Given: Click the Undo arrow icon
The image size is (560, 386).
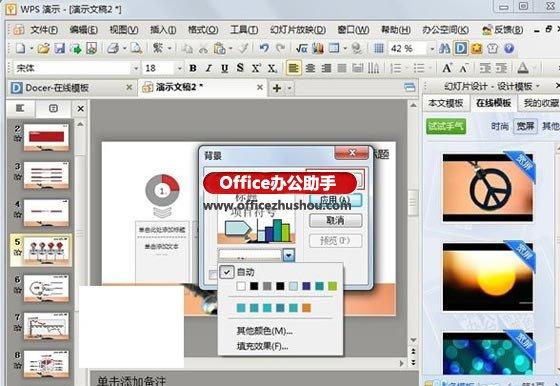Looking at the screenshot, I should coord(264,48).
